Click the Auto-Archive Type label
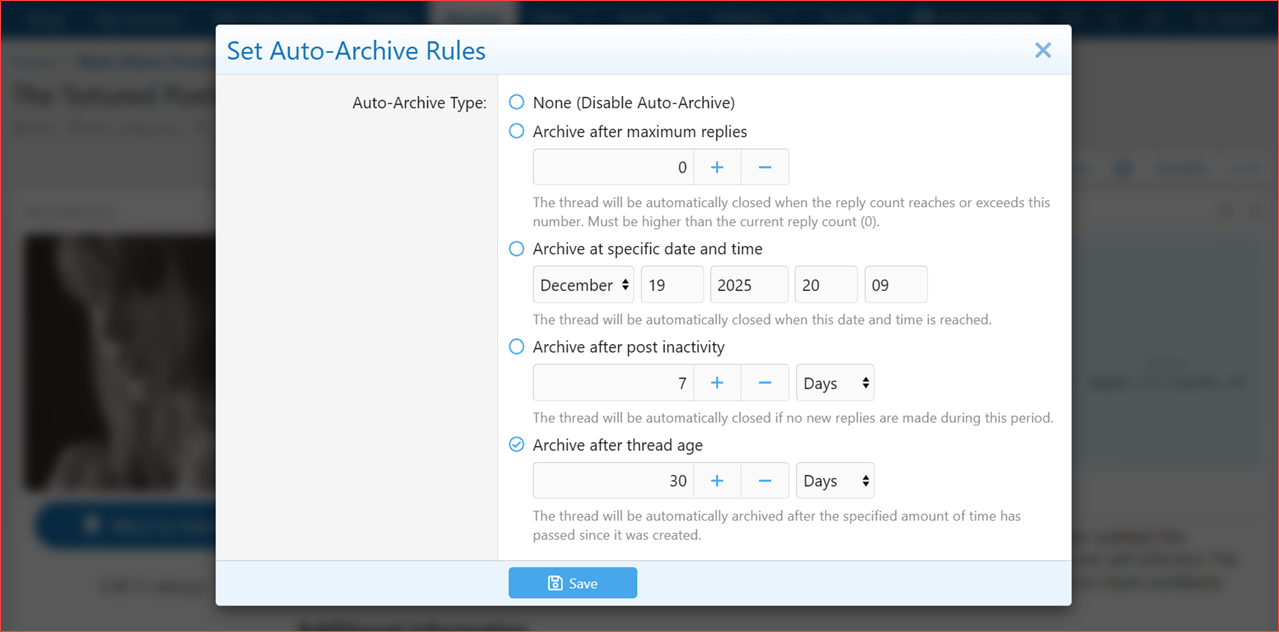Image resolution: width=1279 pixels, height=632 pixels. tap(419, 102)
